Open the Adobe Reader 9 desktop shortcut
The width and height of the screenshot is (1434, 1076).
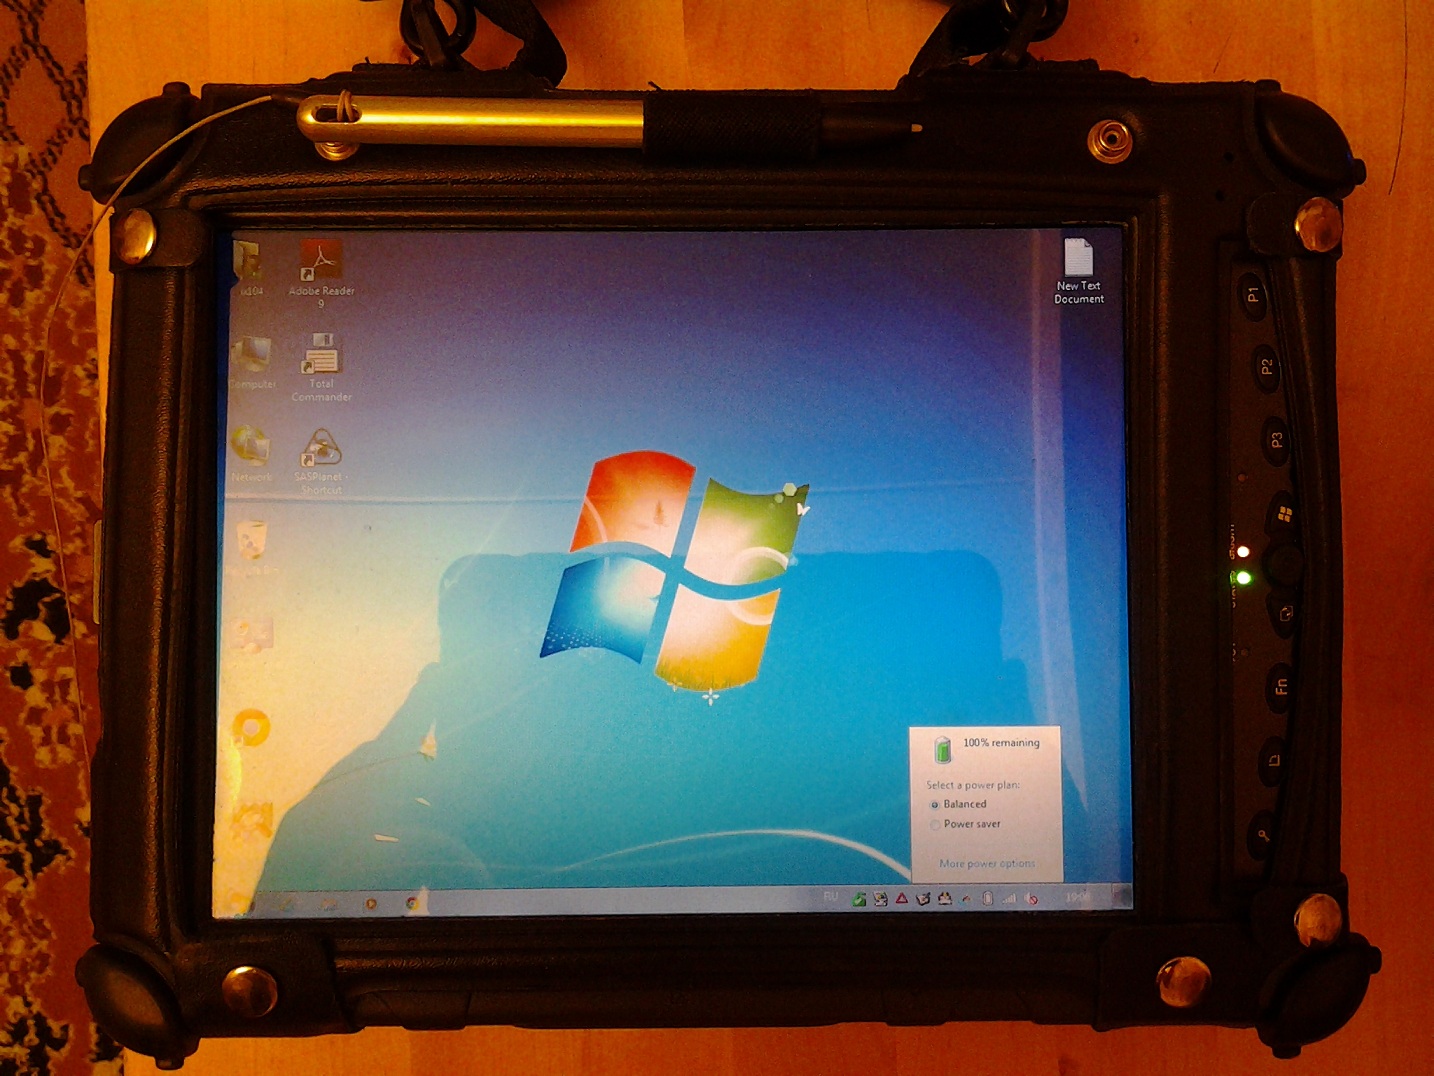click(321, 272)
